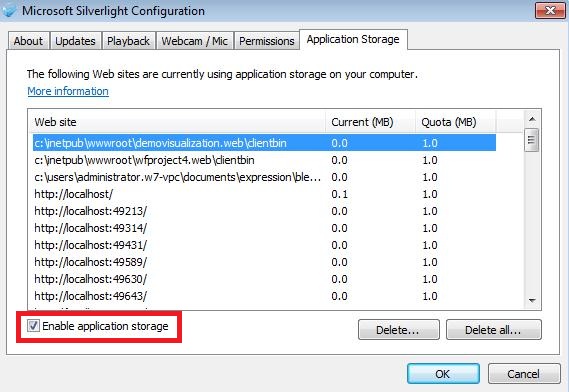Select the http://localhost/ row
This screenshot has height=392, width=569.
(264, 194)
